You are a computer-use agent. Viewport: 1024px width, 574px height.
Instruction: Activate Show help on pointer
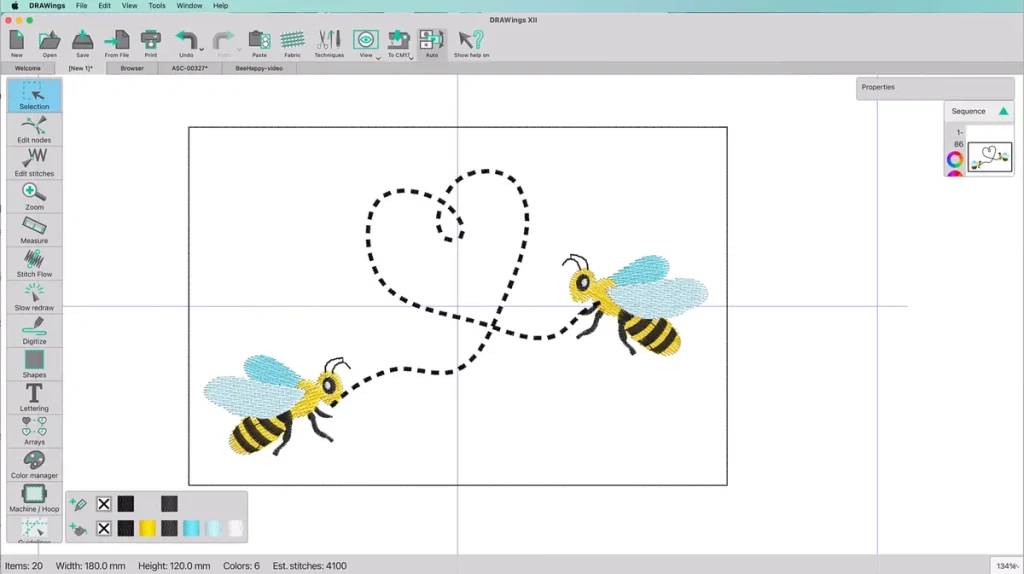(x=472, y=44)
